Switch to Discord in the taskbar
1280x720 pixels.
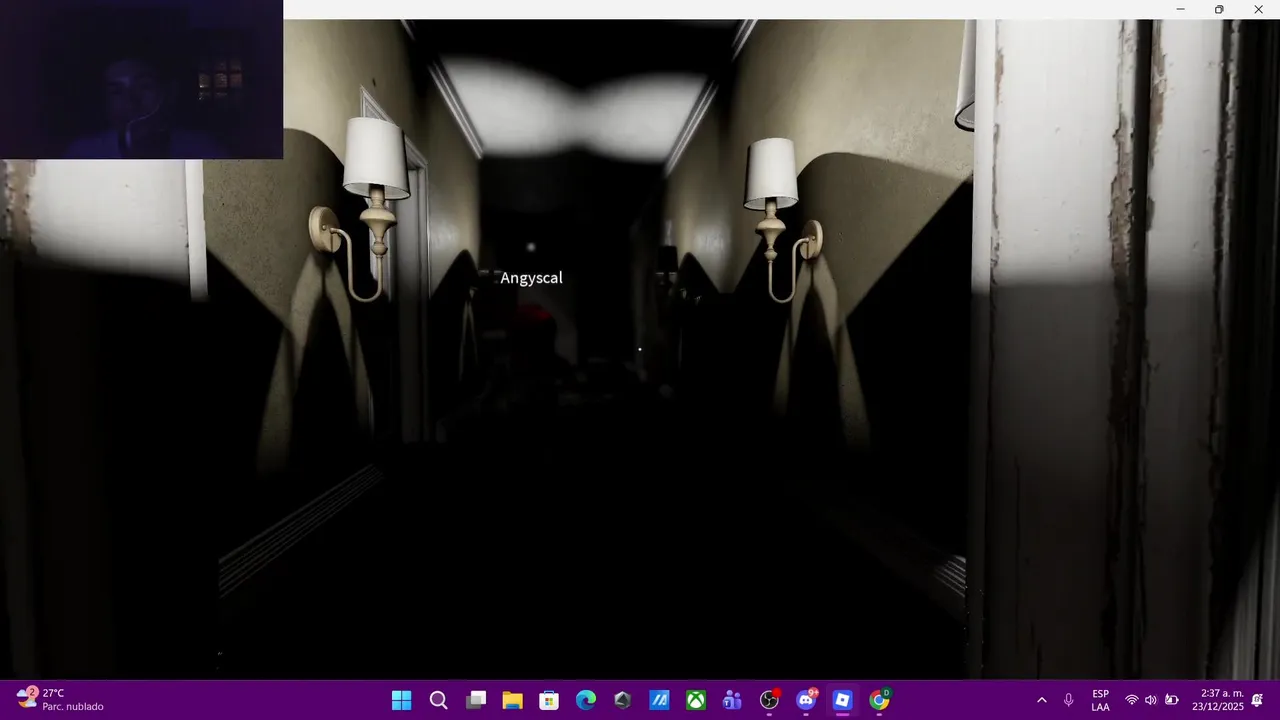coord(806,700)
